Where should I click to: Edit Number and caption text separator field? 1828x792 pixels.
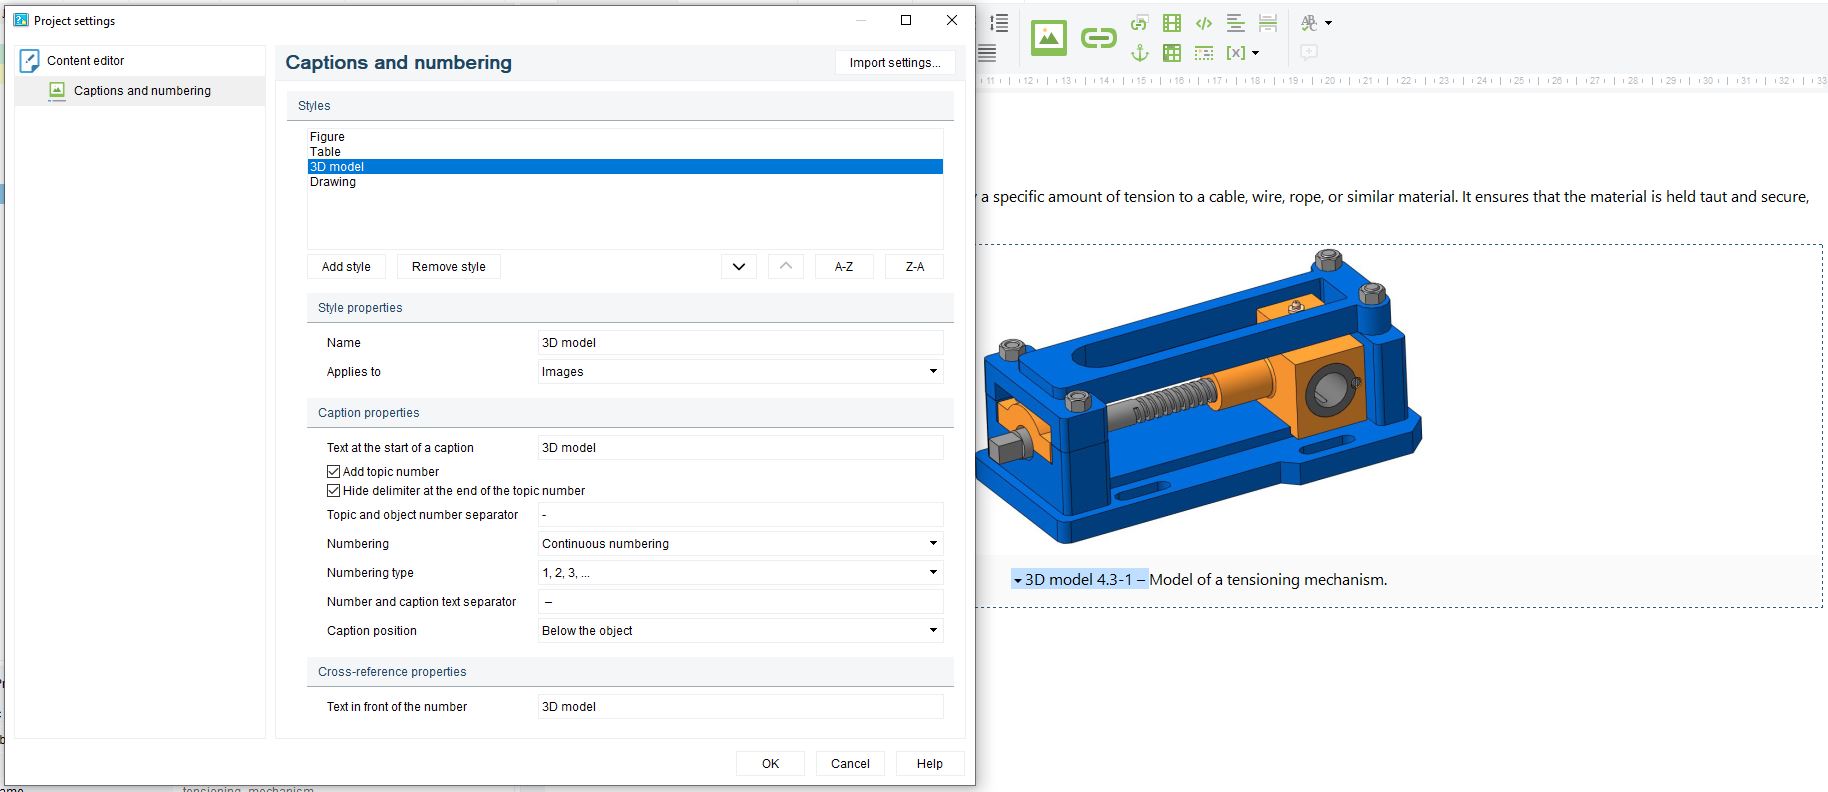point(740,601)
